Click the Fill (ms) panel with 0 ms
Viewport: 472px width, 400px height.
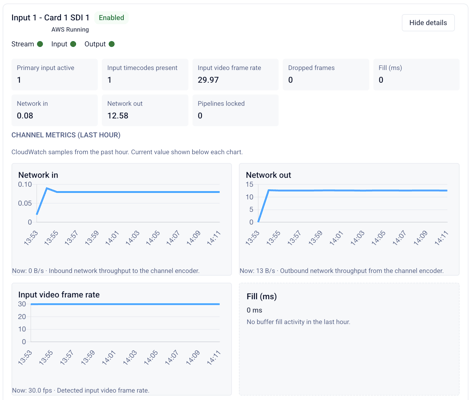(349, 339)
